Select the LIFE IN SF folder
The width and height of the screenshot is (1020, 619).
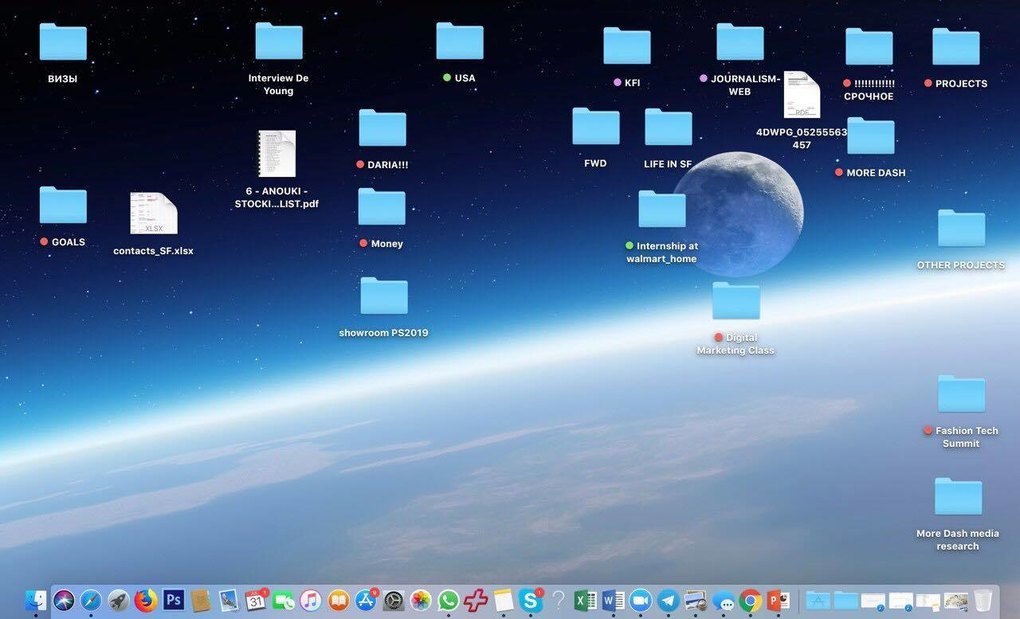pyautogui.click(x=669, y=127)
